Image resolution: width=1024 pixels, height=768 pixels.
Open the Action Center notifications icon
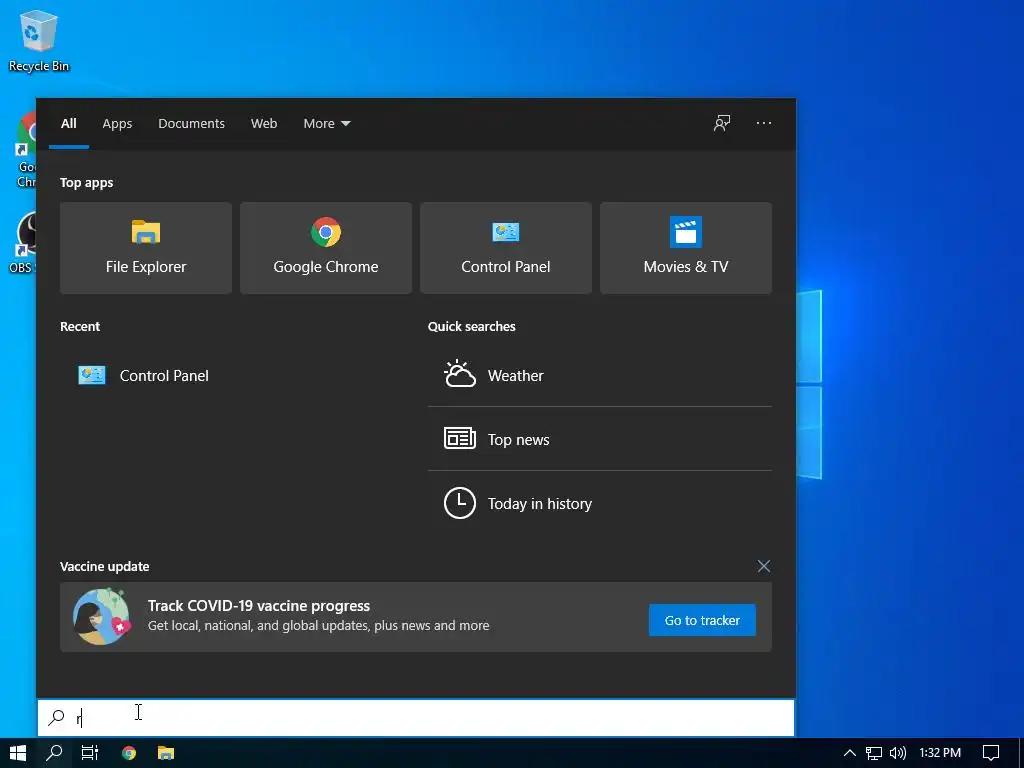tap(991, 753)
